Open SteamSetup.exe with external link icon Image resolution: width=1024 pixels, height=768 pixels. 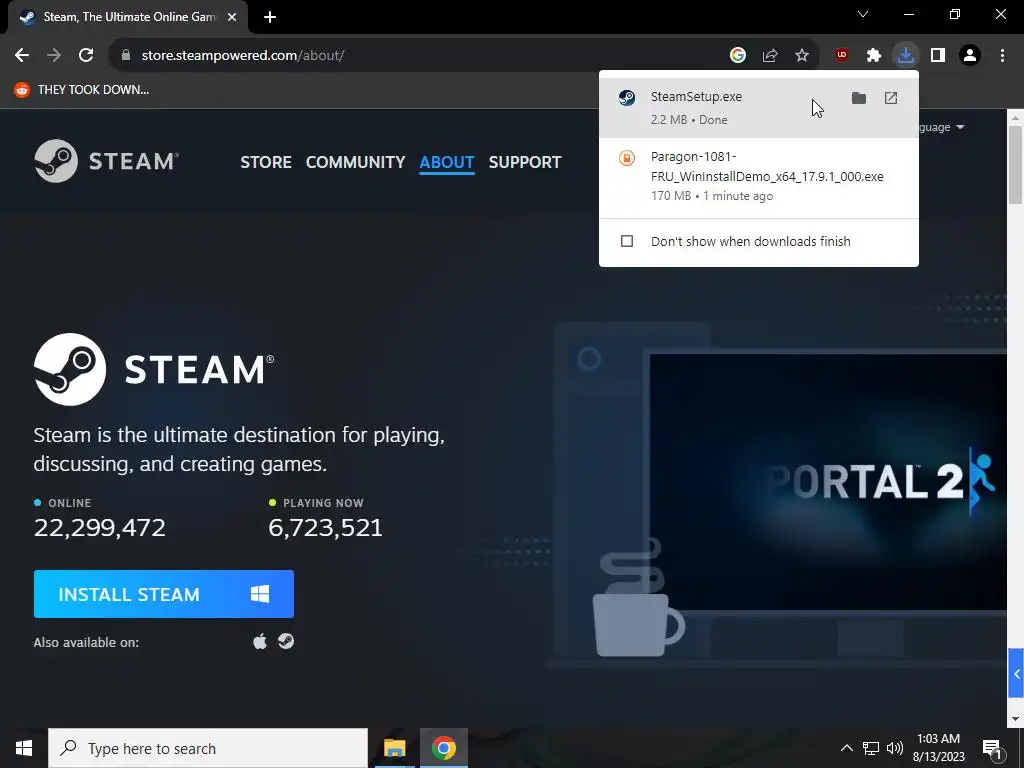point(891,98)
